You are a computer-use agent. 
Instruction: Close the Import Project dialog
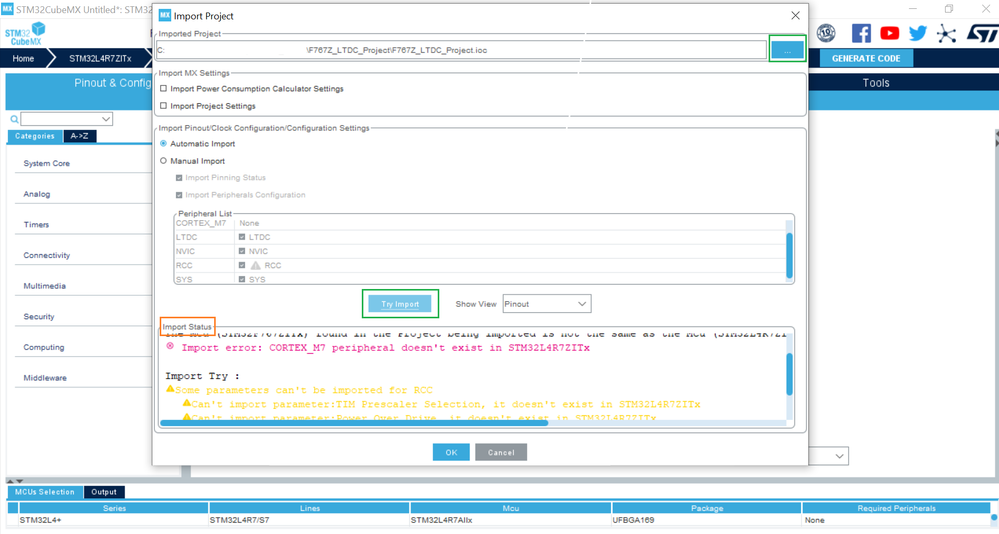click(x=795, y=15)
